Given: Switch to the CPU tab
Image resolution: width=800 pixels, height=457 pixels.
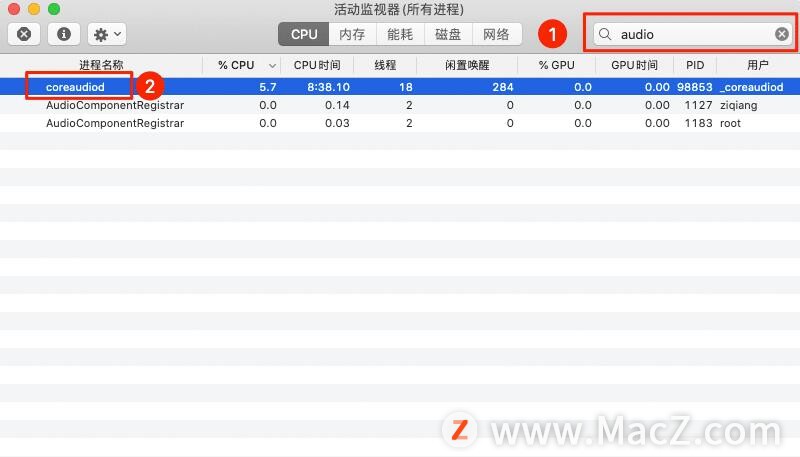Looking at the screenshot, I should click(x=304, y=34).
